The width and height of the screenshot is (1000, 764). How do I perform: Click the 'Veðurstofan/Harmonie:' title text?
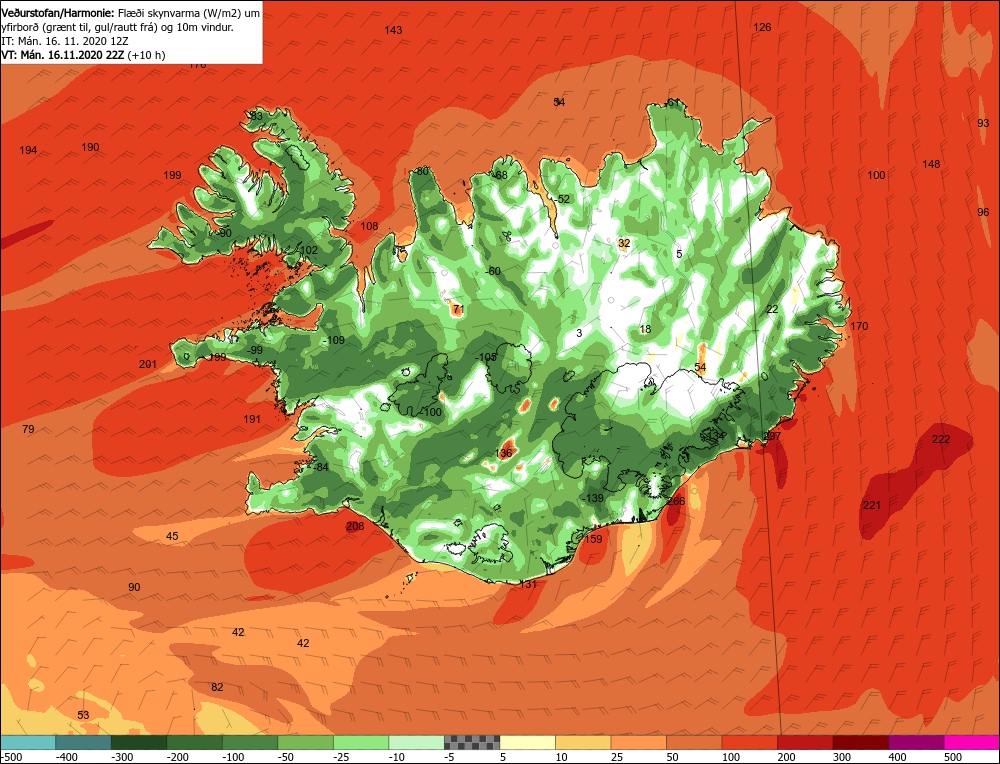pos(58,13)
